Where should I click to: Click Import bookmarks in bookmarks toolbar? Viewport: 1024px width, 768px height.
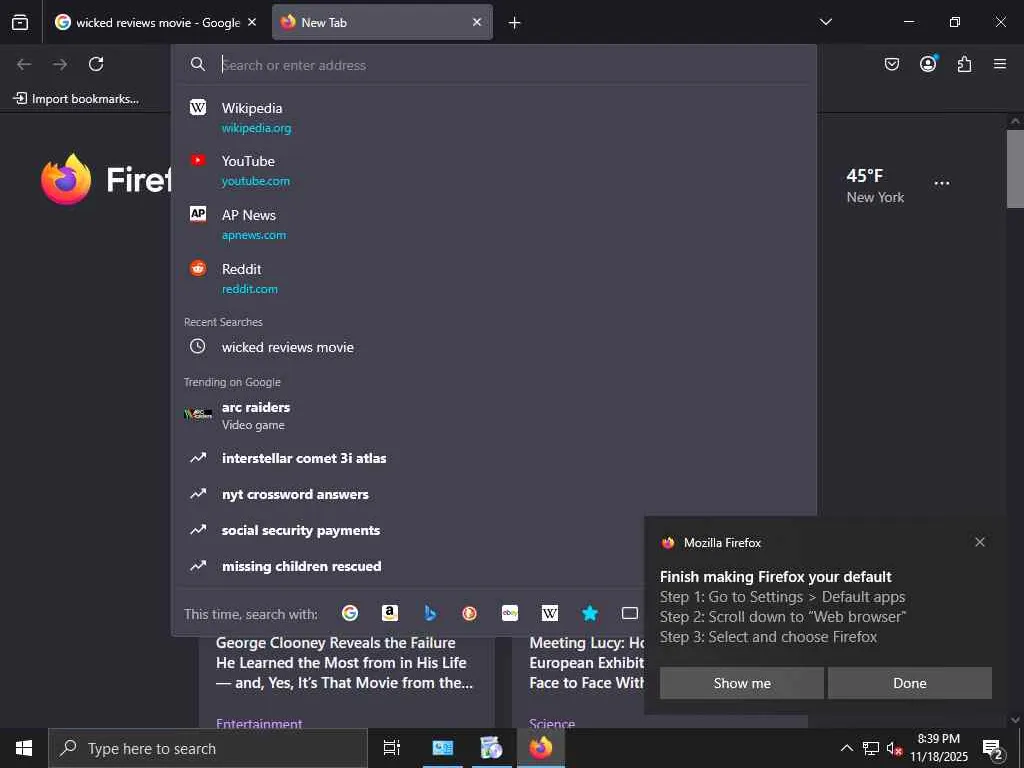(76, 99)
